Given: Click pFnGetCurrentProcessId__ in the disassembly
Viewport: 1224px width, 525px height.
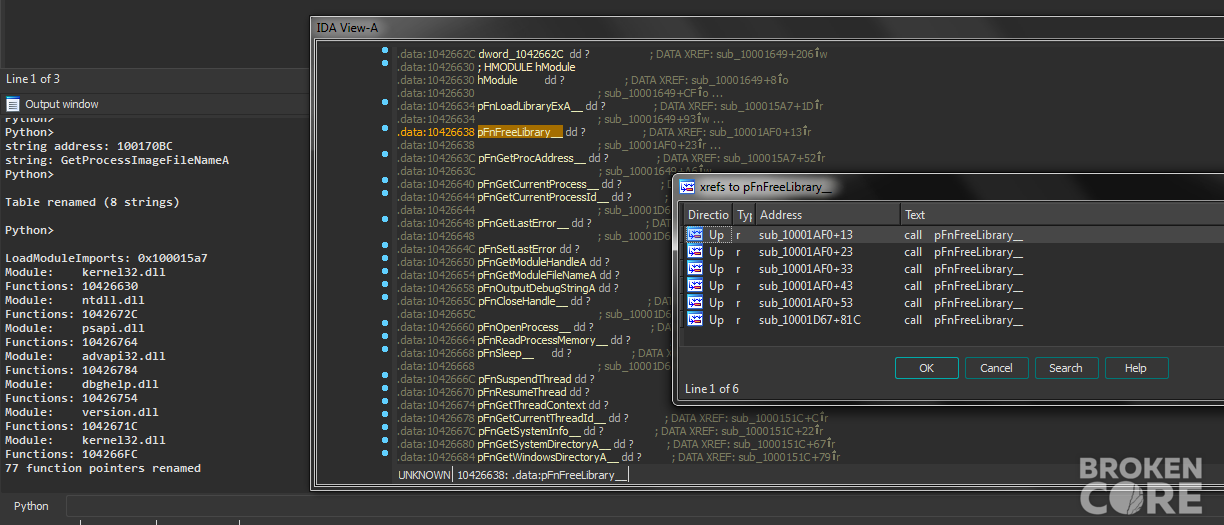Looking at the screenshot, I should coord(543,197).
